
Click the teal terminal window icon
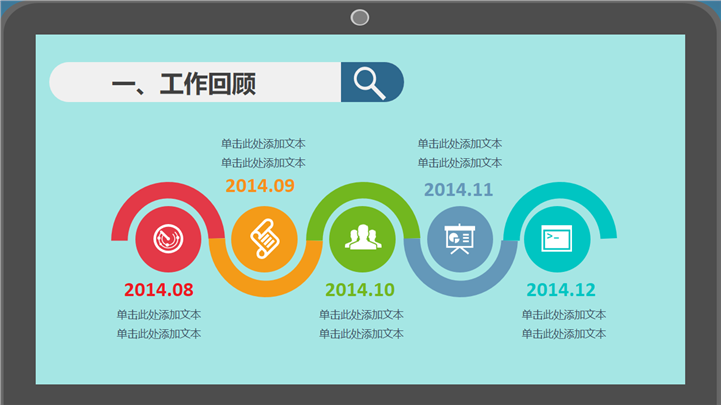(557, 239)
